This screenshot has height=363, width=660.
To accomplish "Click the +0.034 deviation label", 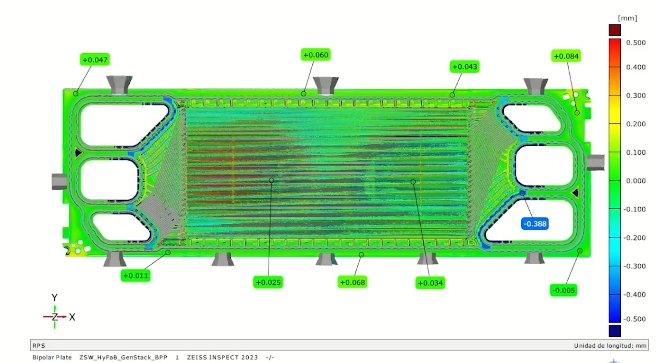I will click(430, 283).
